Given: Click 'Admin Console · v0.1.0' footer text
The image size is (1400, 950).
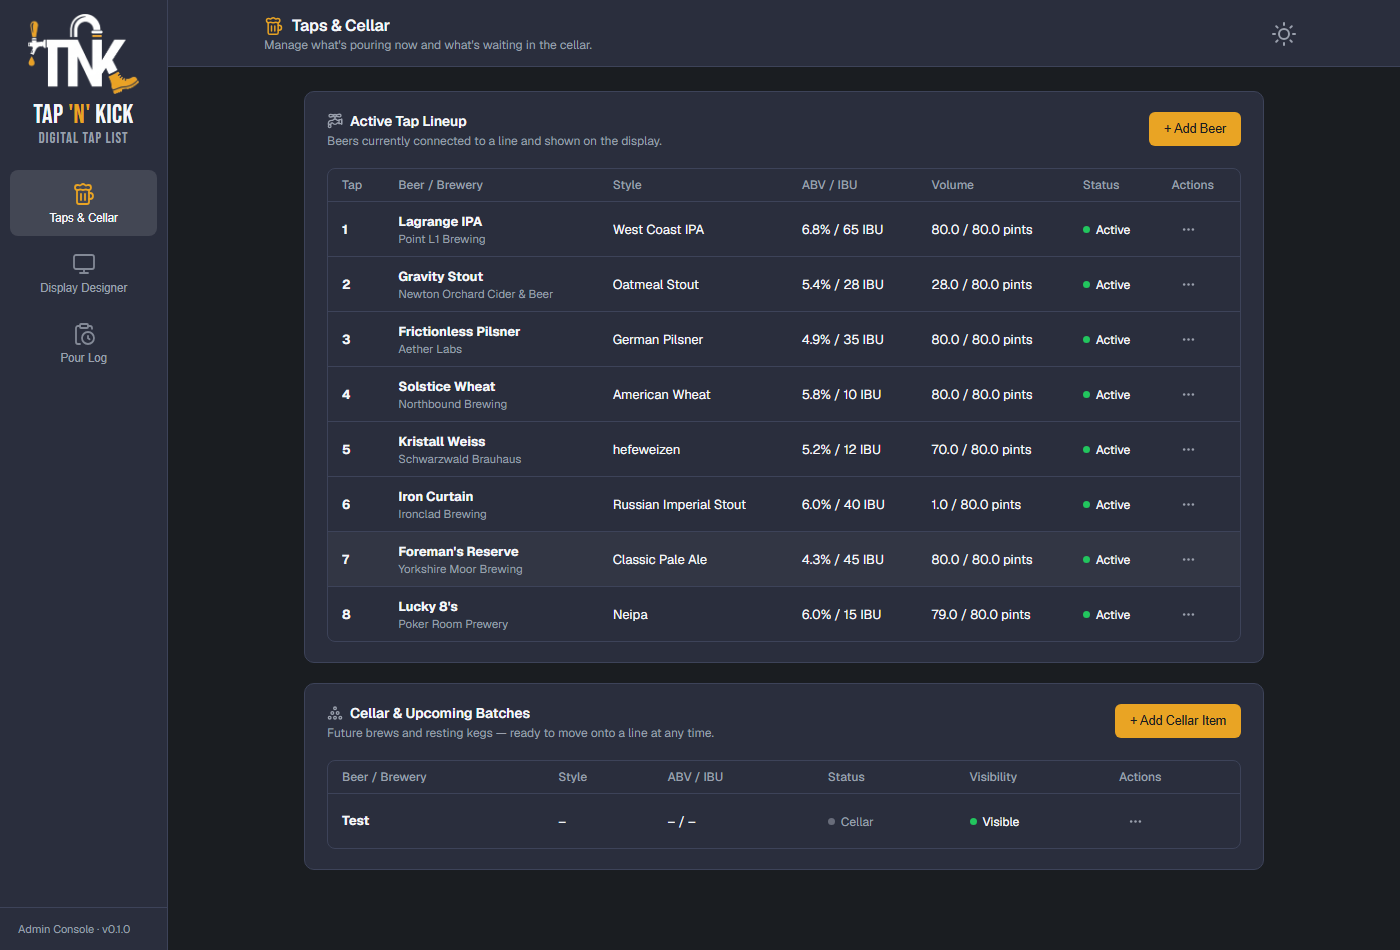Looking at the screenshot, I should [74, 929].
